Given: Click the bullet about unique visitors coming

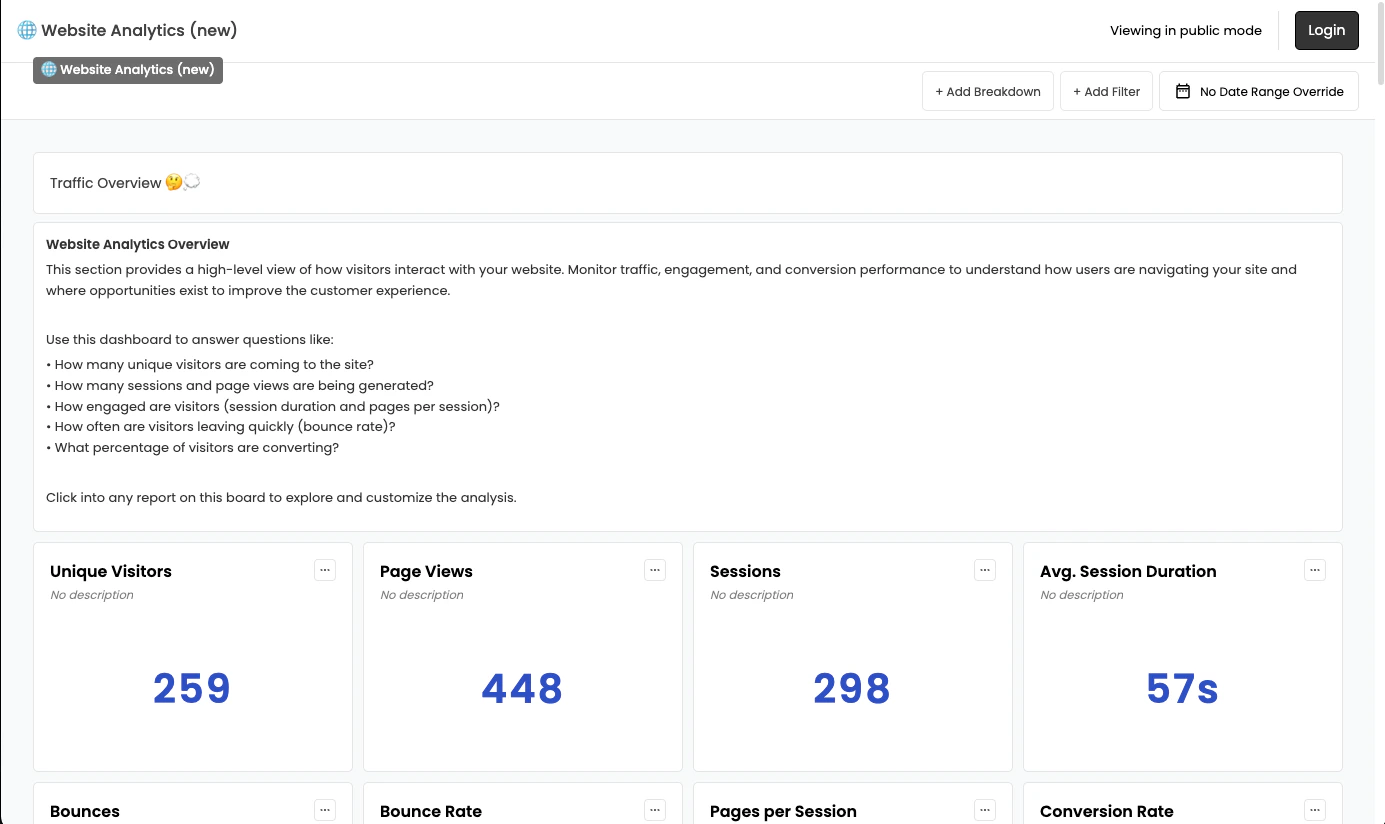Looking at the screenshot, I should click(210, 365).
